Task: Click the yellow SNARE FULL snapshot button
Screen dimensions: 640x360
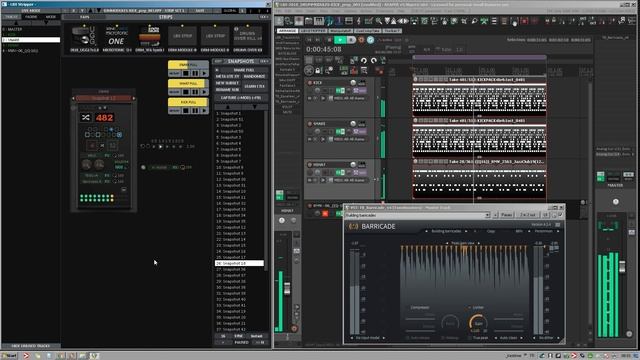Action: pyautogui.click(x=188, y=65)
